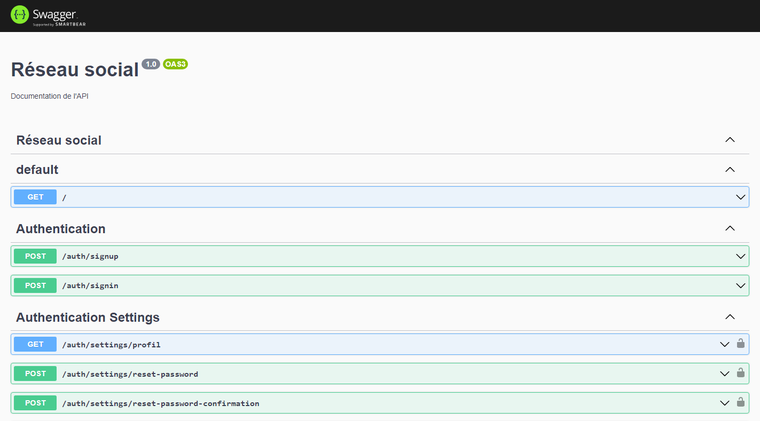Open the /auth/signin path link
This screenshot has width=760, height=421.
click(x=90, y=285)
